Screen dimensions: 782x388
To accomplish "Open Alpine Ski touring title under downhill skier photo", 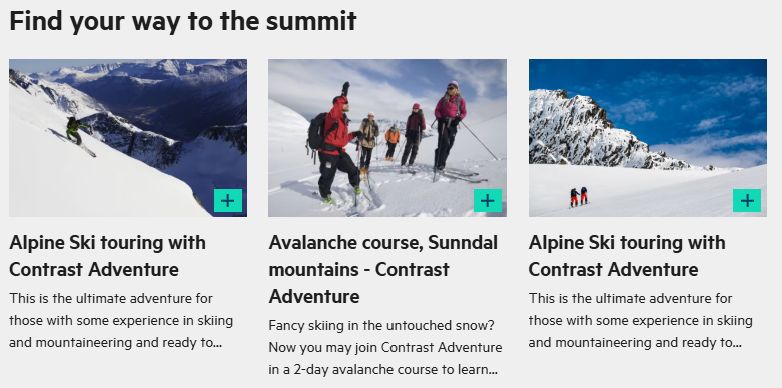I will tap(107, 256).
